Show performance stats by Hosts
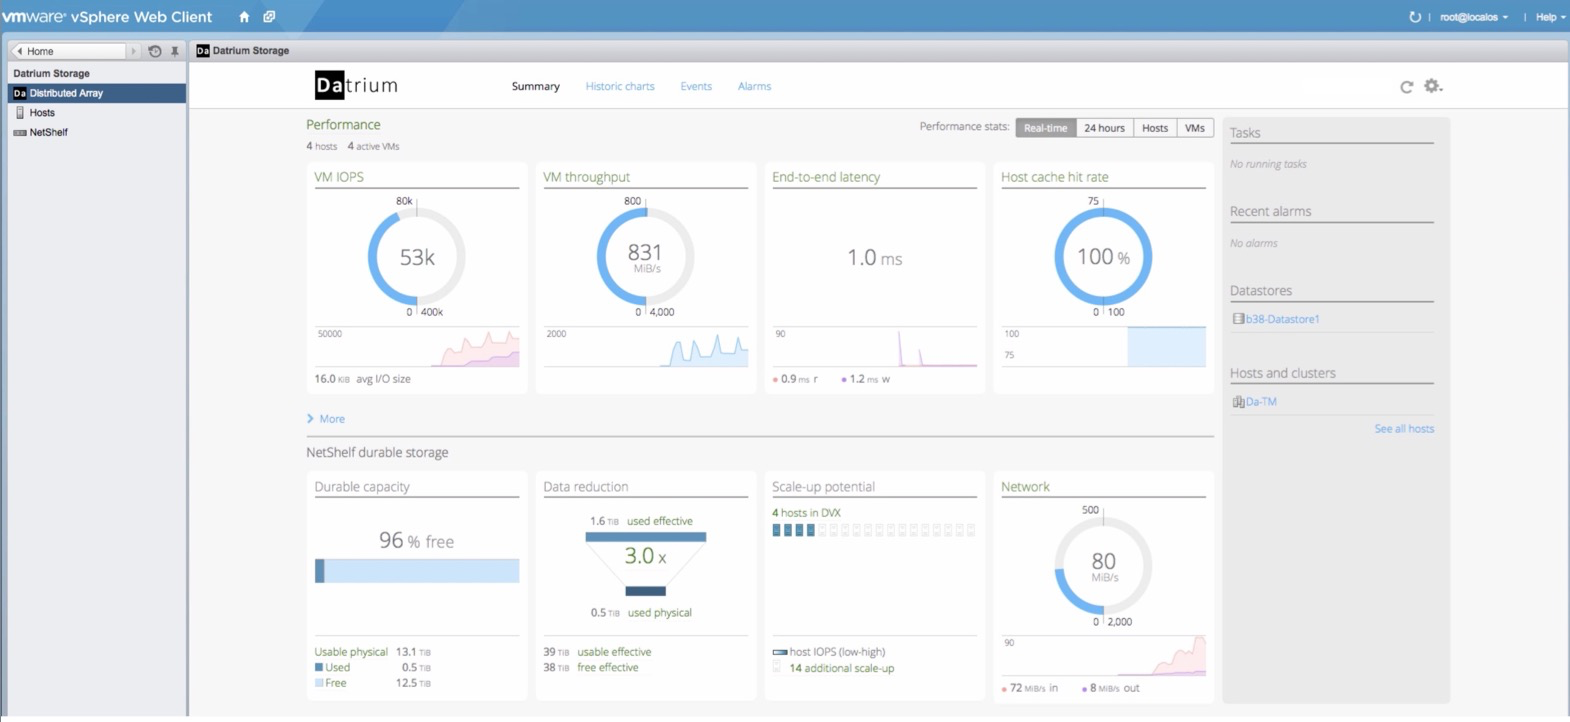 (1155, 128)
